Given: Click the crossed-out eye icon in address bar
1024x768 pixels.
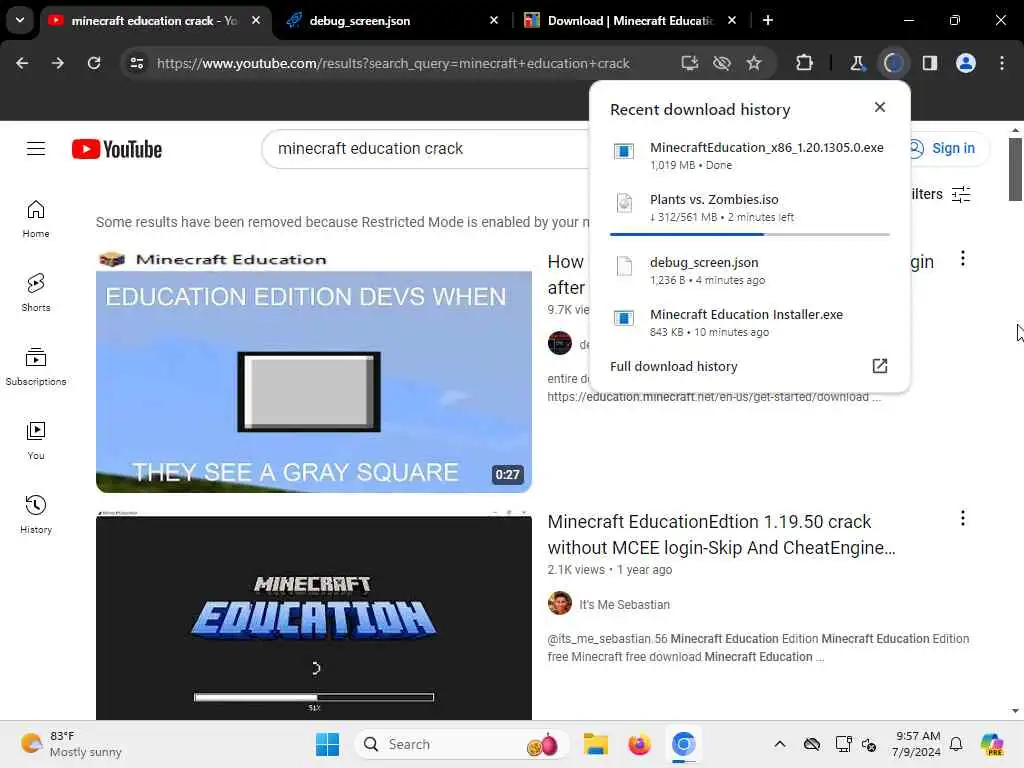Looking at the screenshot, I should (722, 63).
